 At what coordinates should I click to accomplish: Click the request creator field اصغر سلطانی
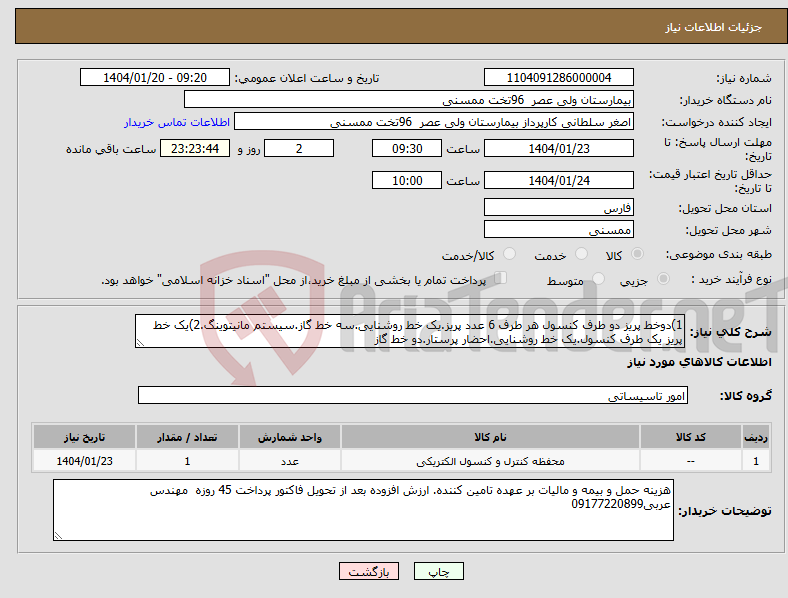[434, 122]
